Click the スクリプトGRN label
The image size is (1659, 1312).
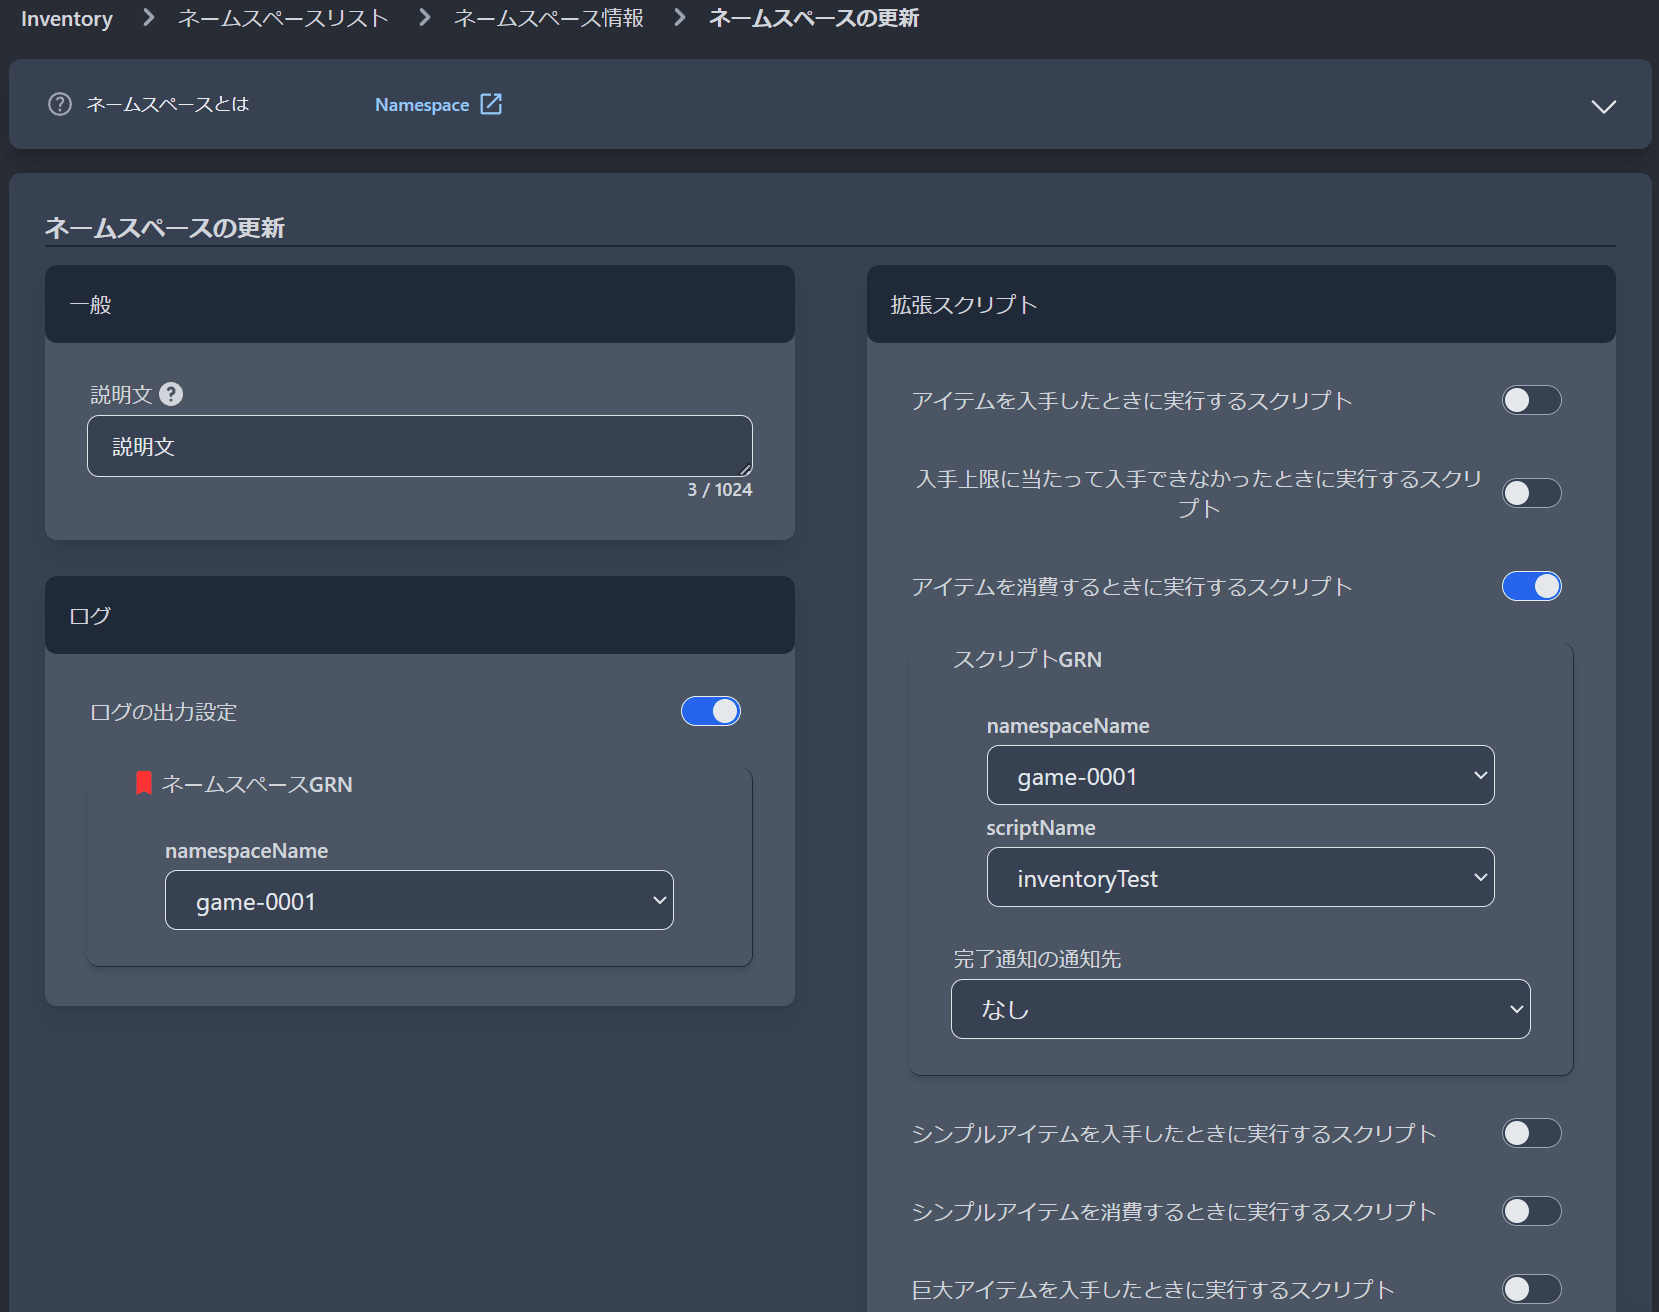coord(1027,660)
